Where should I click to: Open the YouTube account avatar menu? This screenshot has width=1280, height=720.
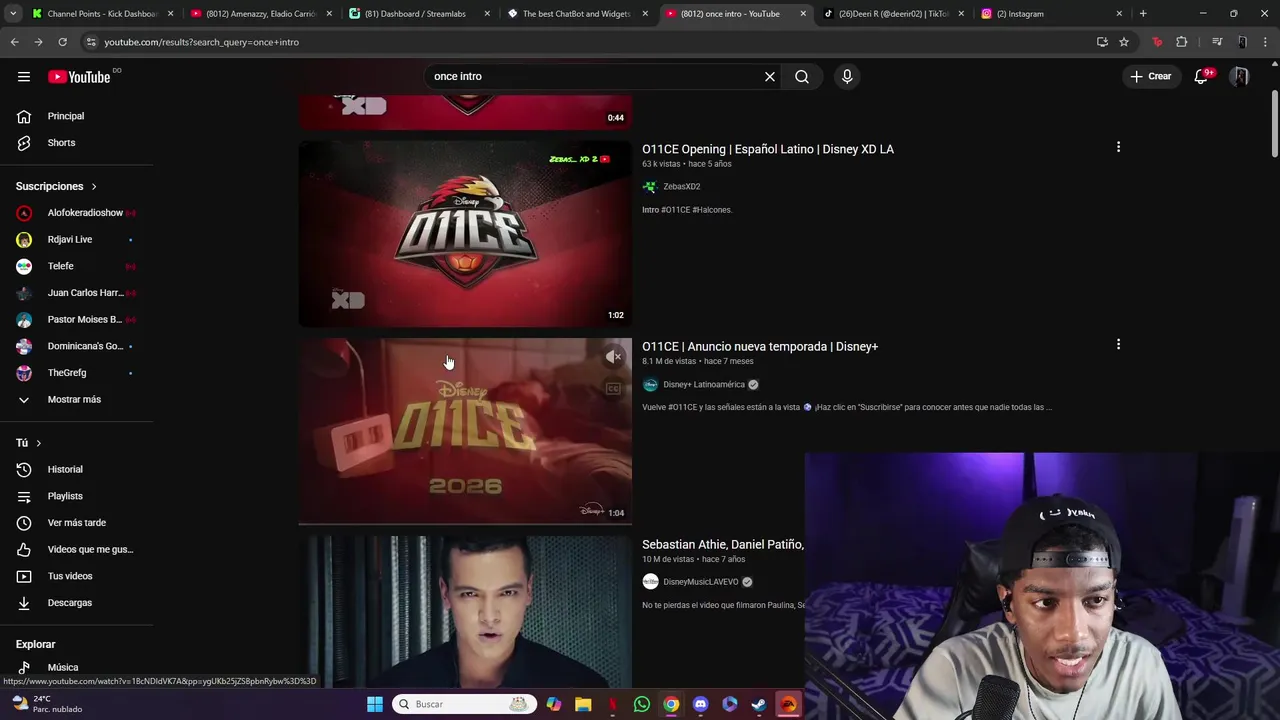[x=1240, y=77]
